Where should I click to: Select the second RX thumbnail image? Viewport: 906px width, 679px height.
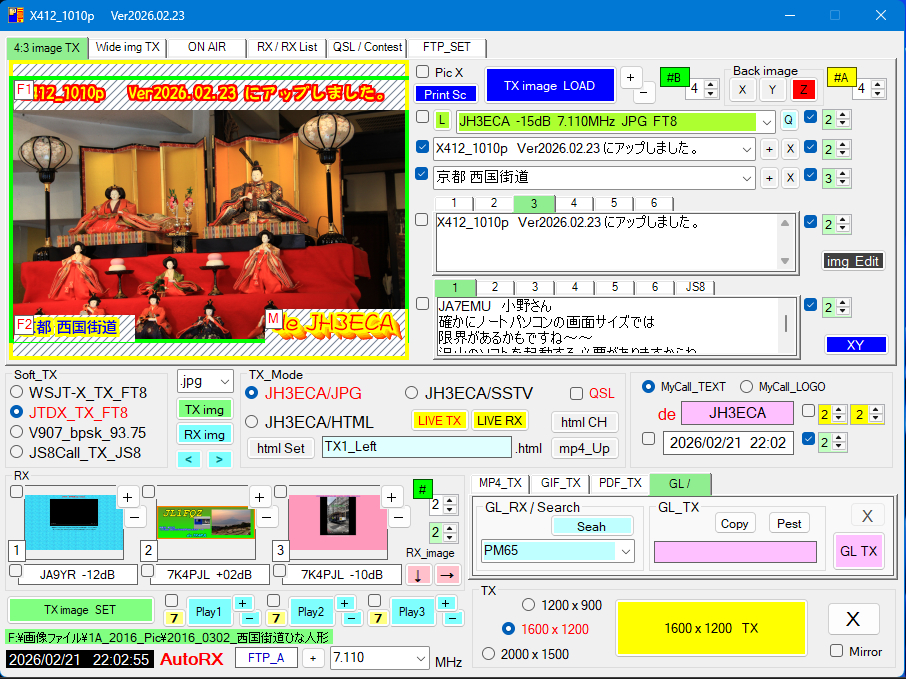tap(205, 521)
